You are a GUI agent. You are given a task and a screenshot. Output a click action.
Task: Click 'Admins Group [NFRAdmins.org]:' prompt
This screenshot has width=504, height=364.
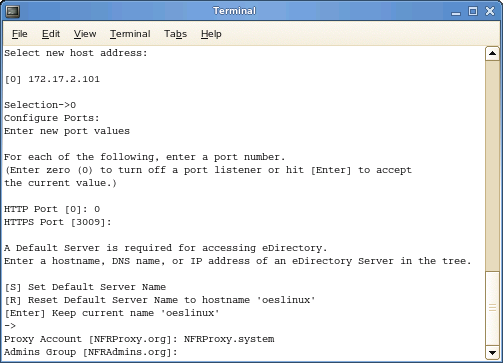point(91,352)
